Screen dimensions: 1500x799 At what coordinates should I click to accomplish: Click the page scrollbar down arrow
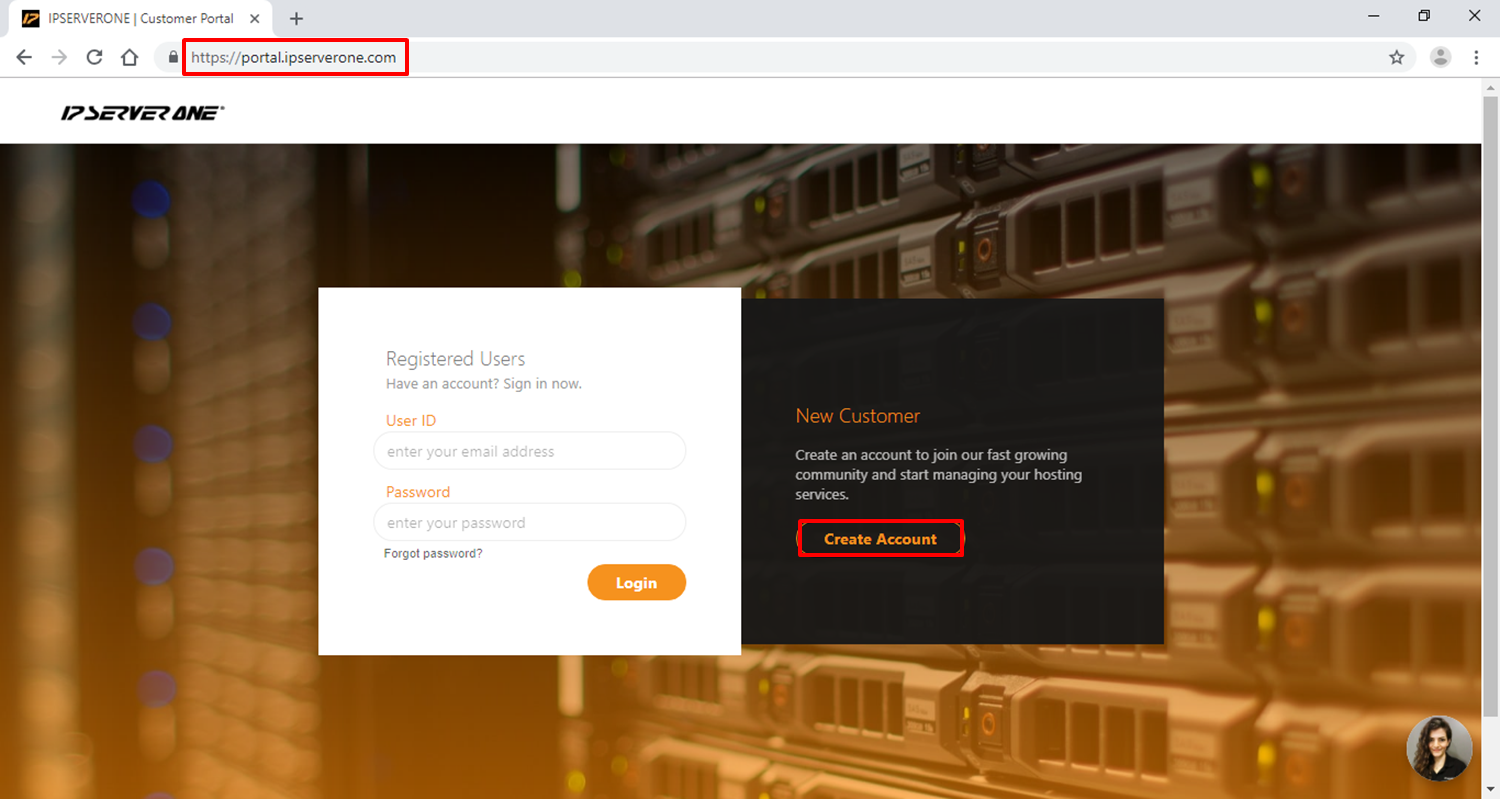1490,790
